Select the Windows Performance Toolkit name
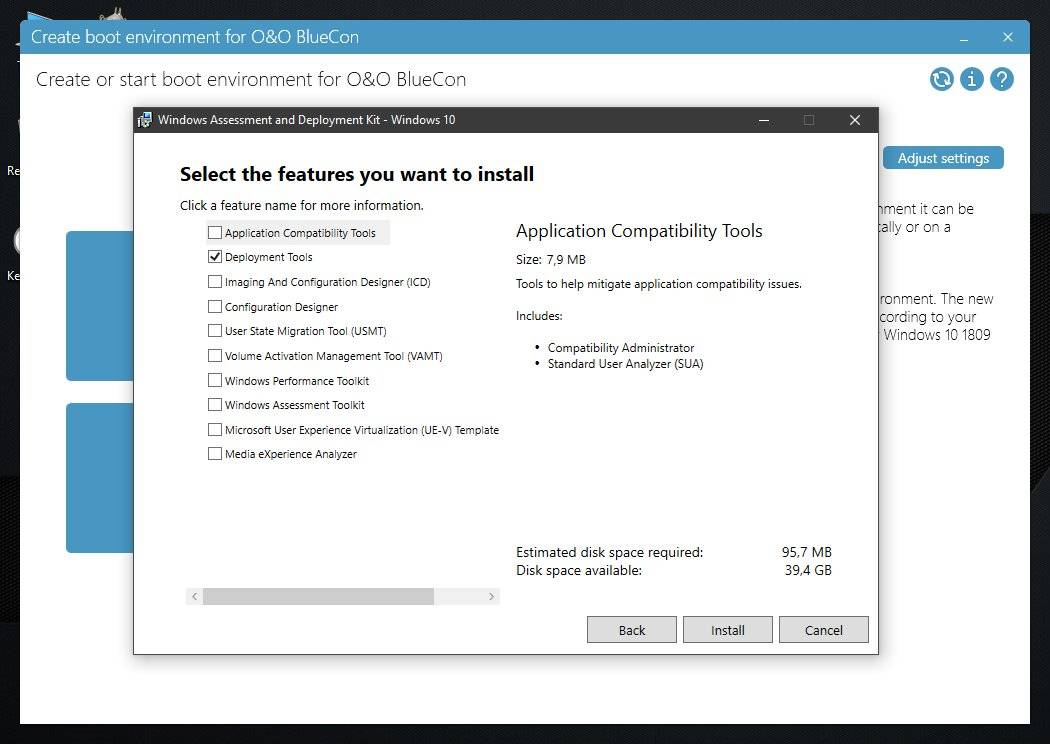Image resolution: width=1050 pixels, height=744 pixels. [297, 380]
